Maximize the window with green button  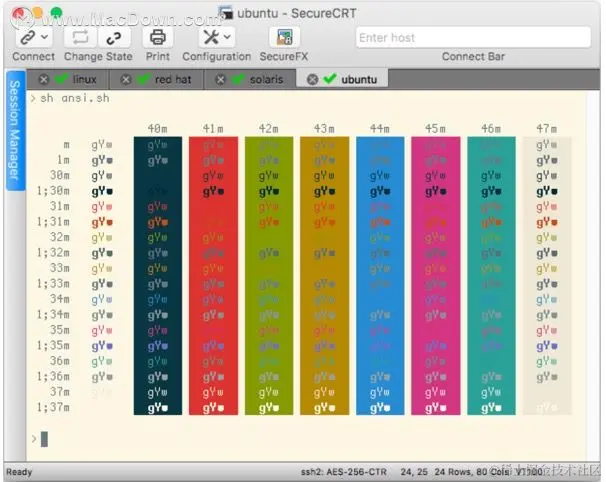pyautogui.click(x=56, y=13)
